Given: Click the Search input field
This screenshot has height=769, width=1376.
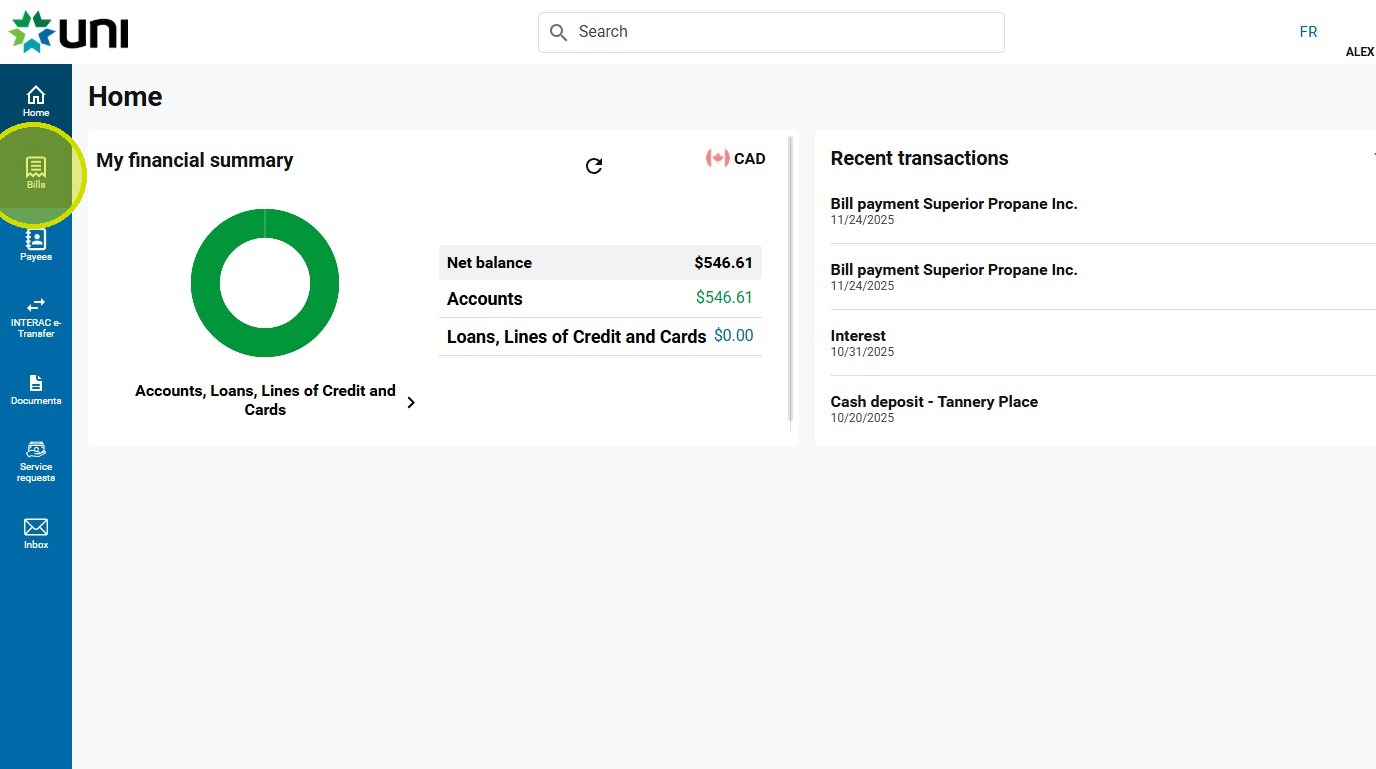Looking at the screenshot, I should click(770, 32).
